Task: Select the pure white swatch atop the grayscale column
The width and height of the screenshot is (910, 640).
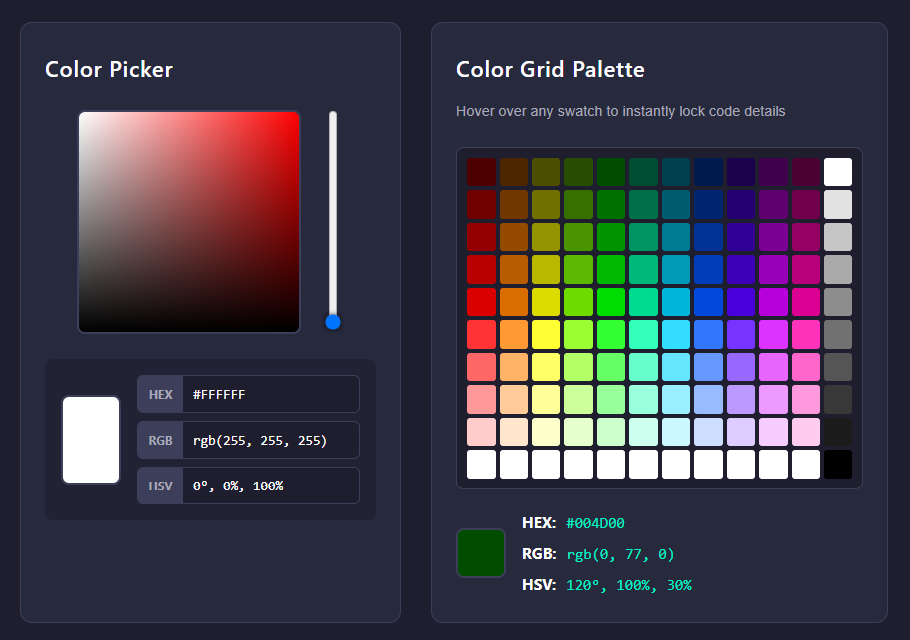Action: tap(838, 172)
